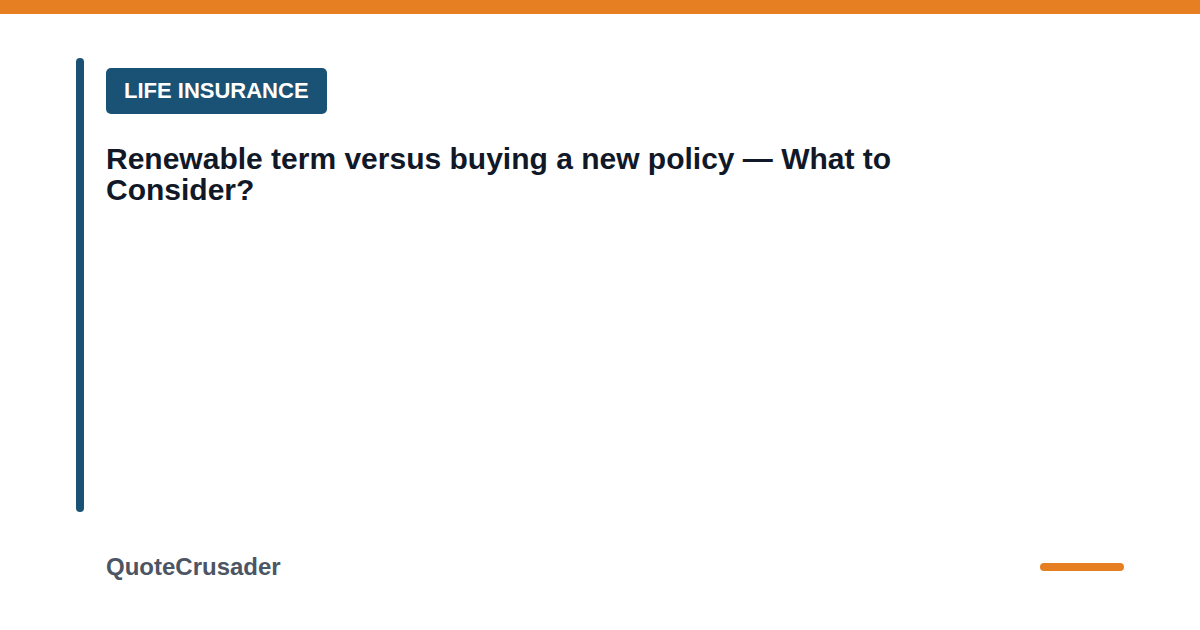Click the words "What to" in the headline

[836, 159]
